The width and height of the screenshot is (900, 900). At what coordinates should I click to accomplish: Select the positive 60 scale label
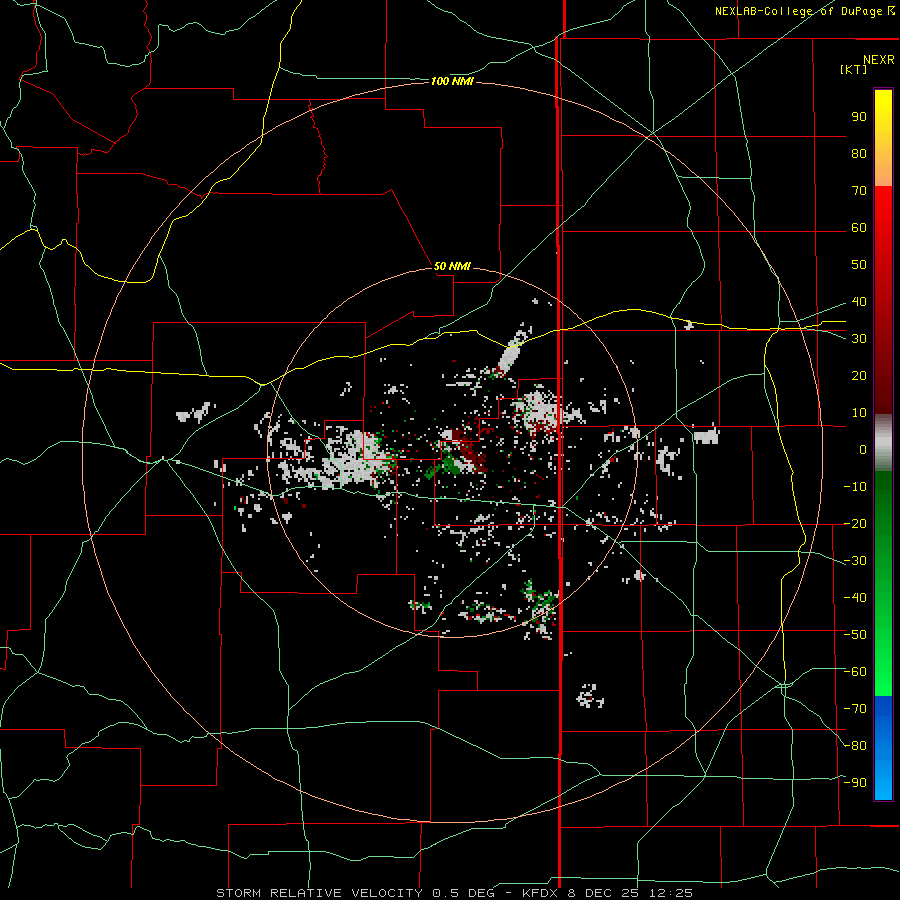859,228
